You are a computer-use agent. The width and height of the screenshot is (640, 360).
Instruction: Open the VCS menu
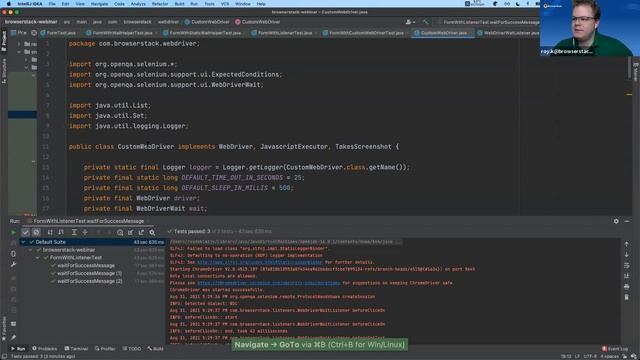click(224, 4)
